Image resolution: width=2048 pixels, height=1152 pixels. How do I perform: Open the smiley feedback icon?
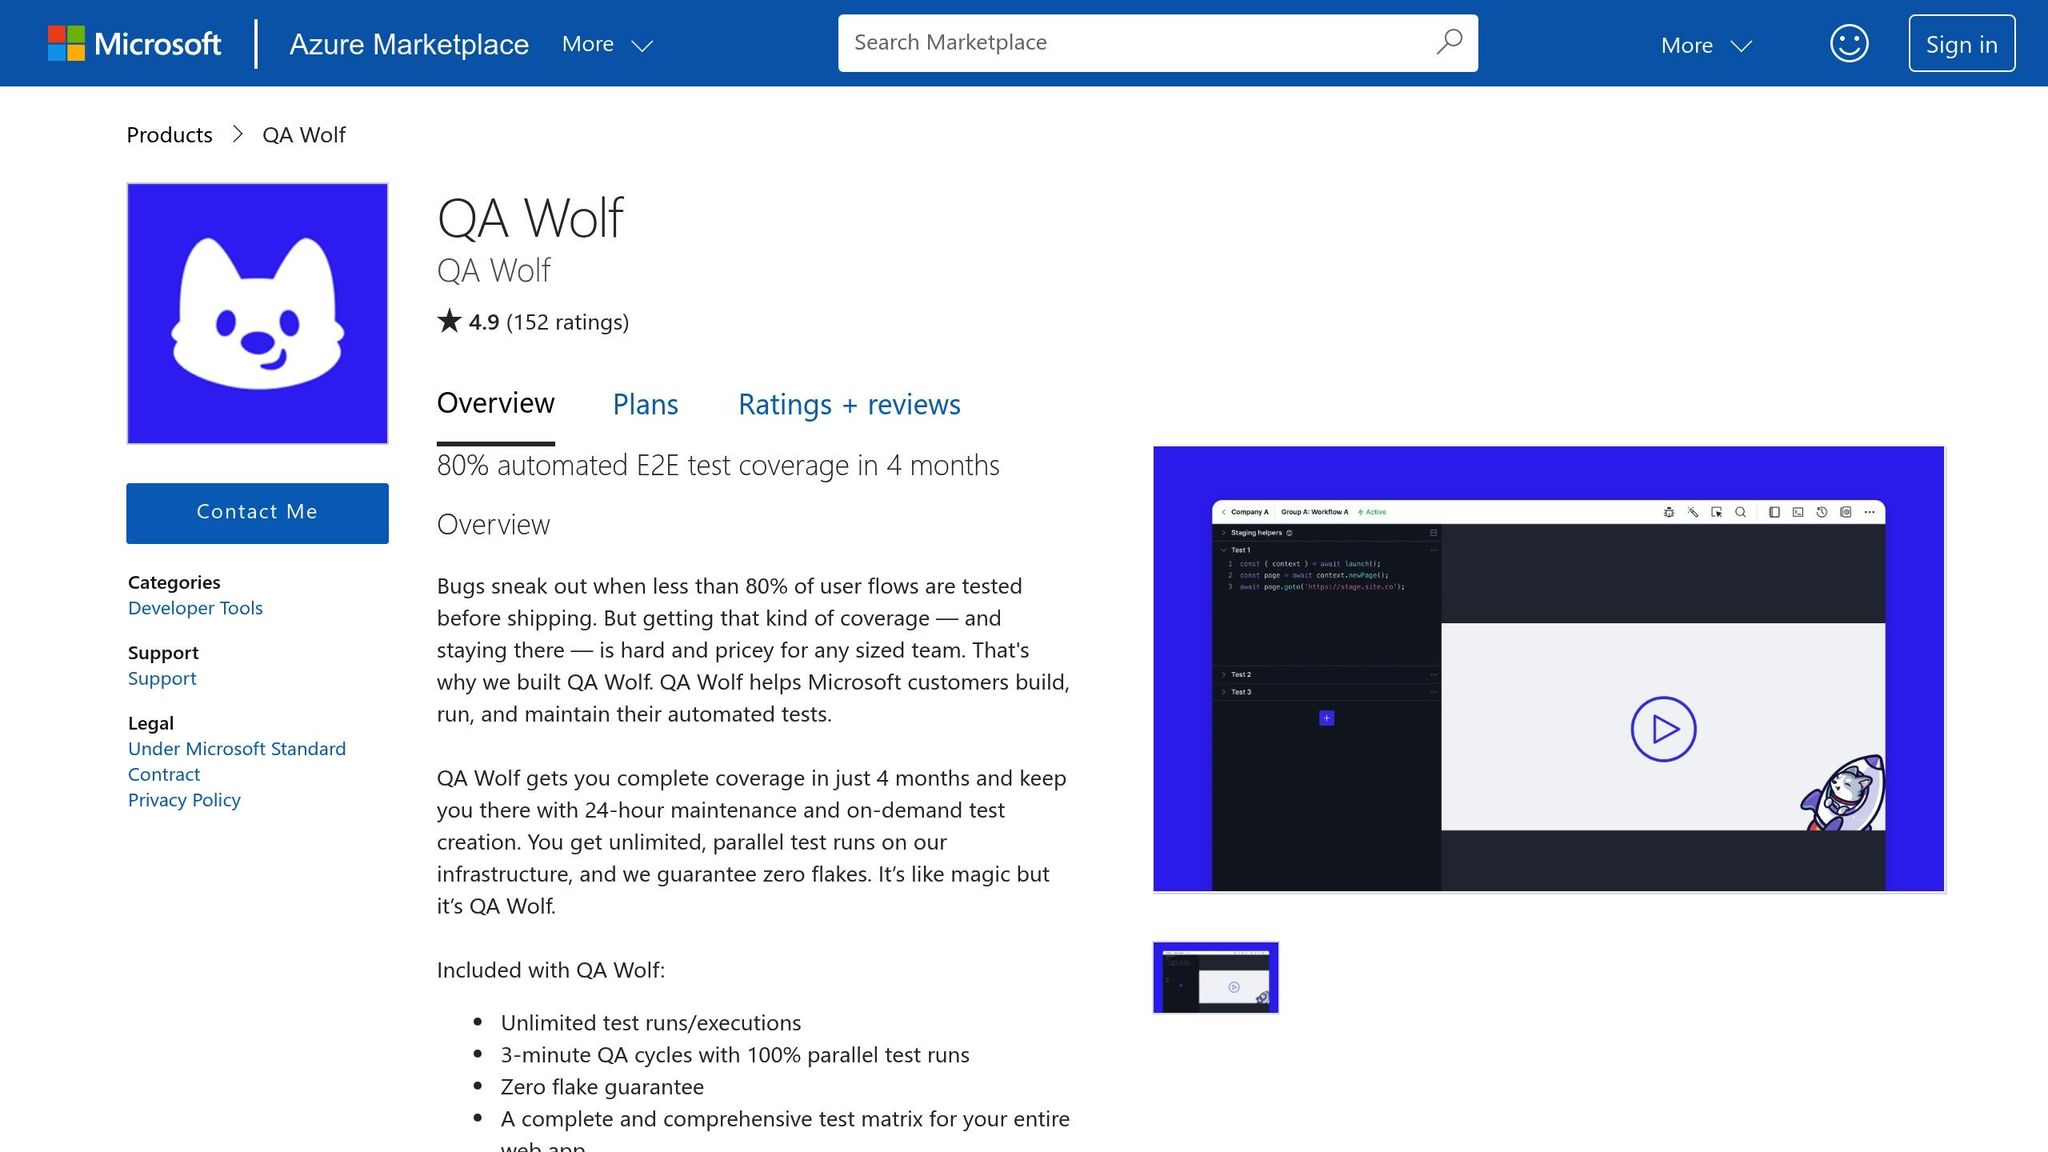(x=1849, y=44)
